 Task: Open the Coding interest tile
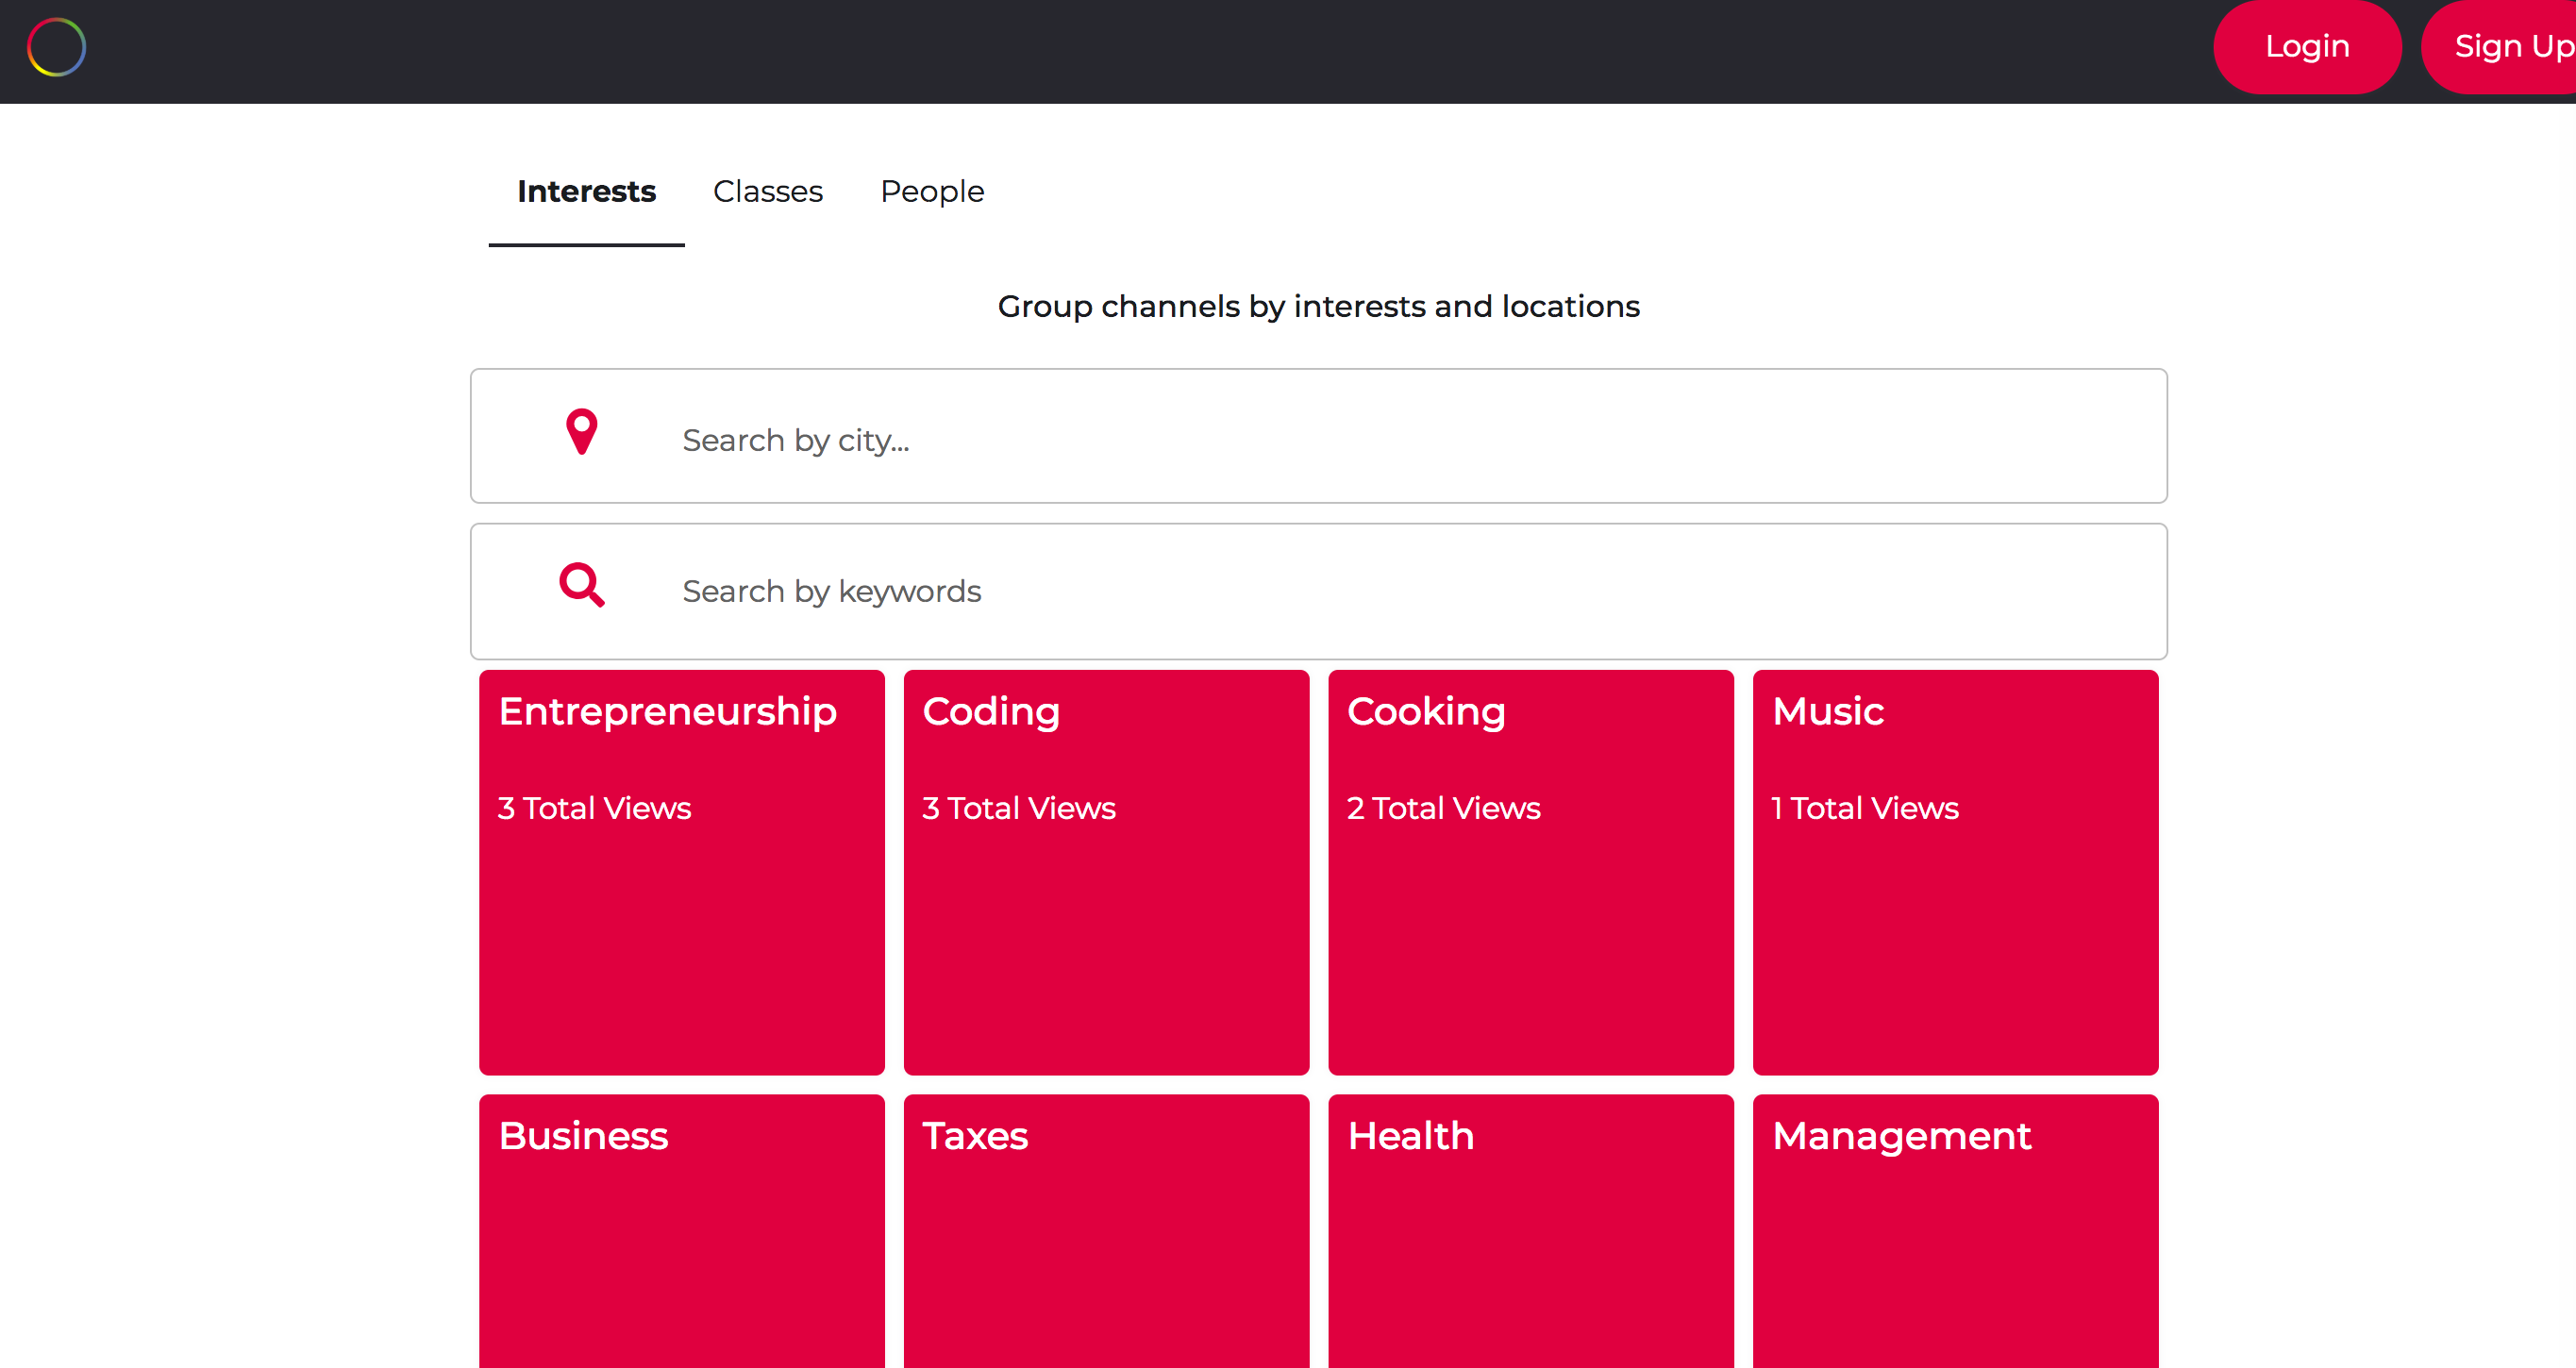[x=1106, y=872]
